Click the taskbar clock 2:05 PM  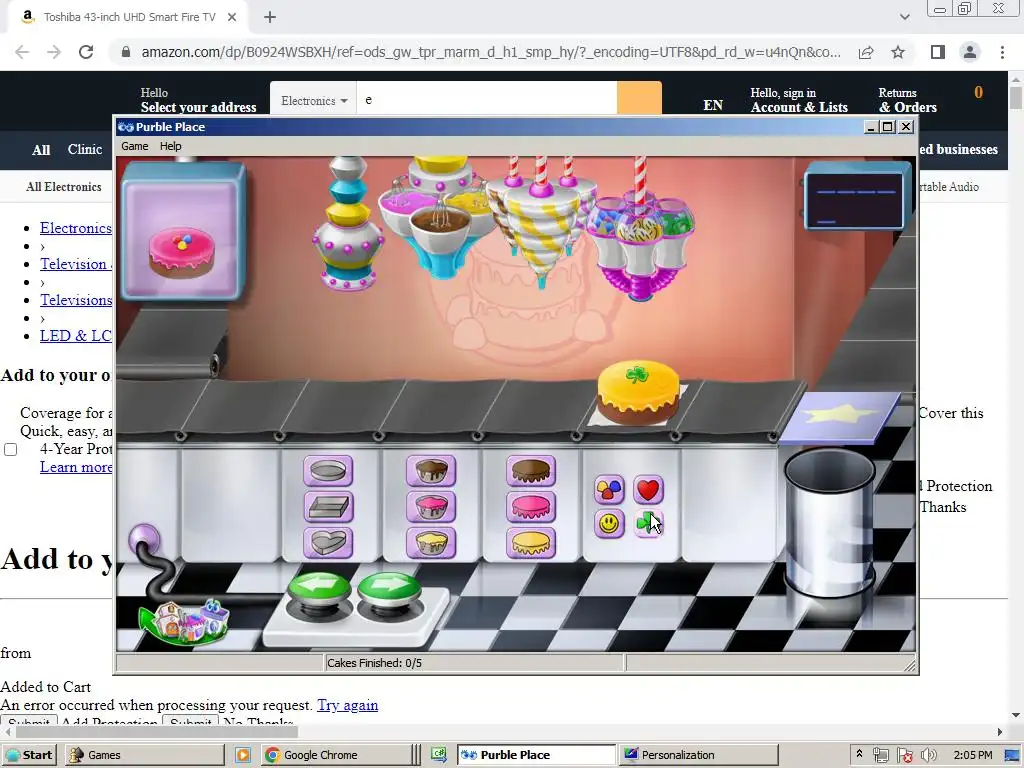point(972,755)
